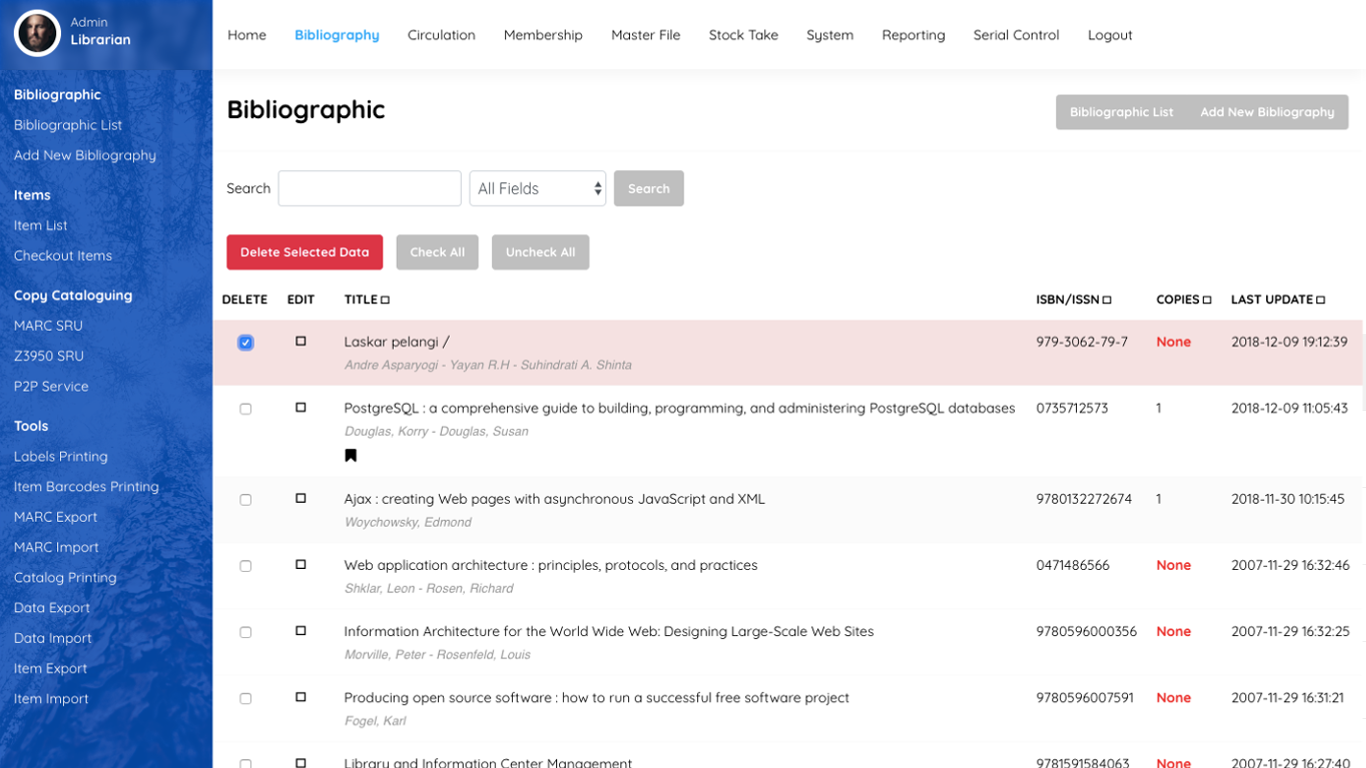Sort by Title column sort icon
The height and width of the screenshot is (768, 1366).
pyautogui.click(x=385, y=300)
